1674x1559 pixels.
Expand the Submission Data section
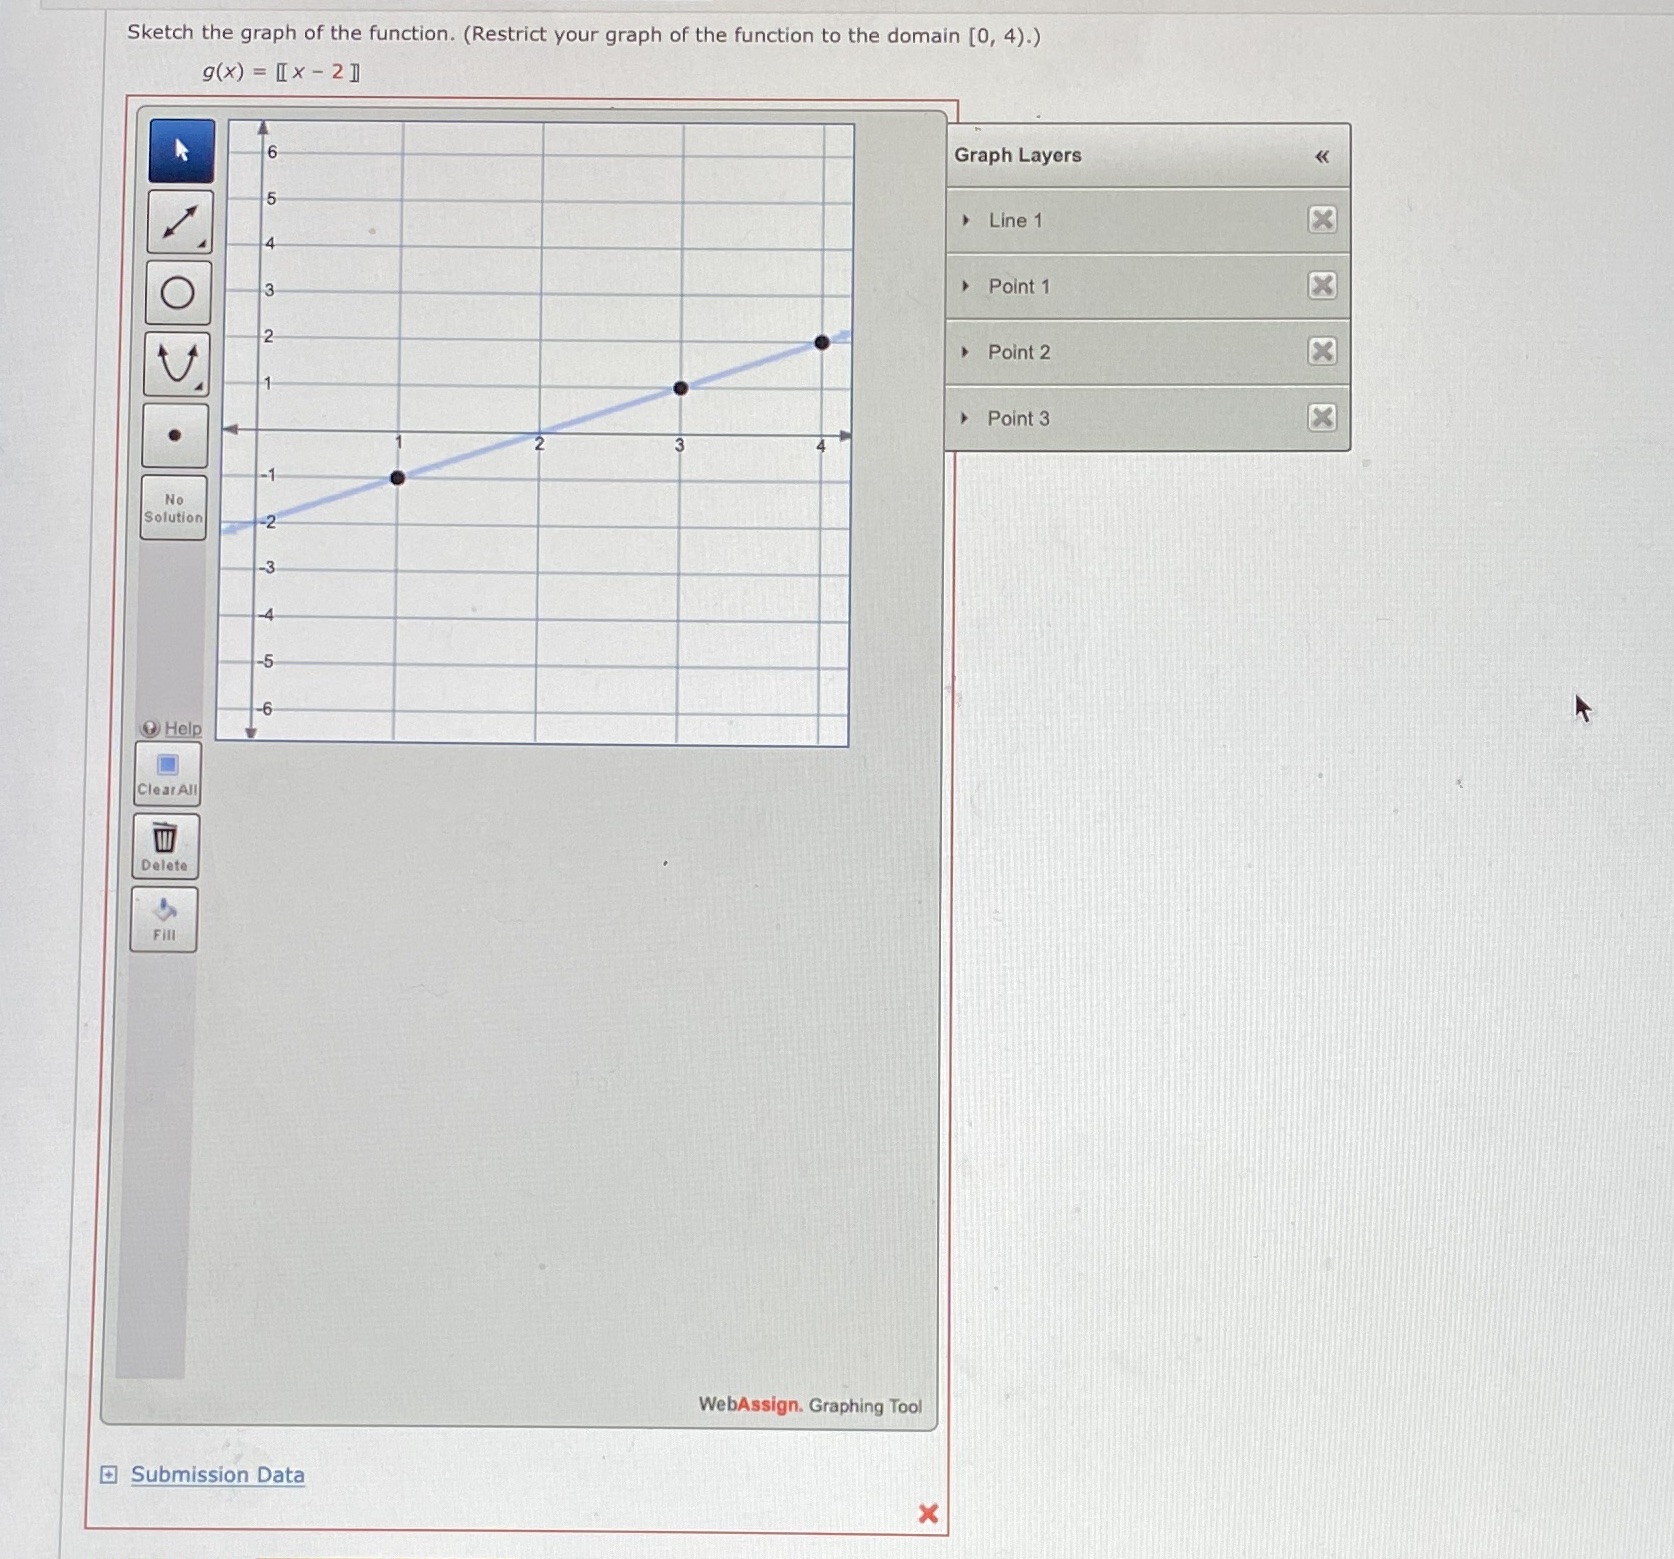click(x=109, y=1474)
